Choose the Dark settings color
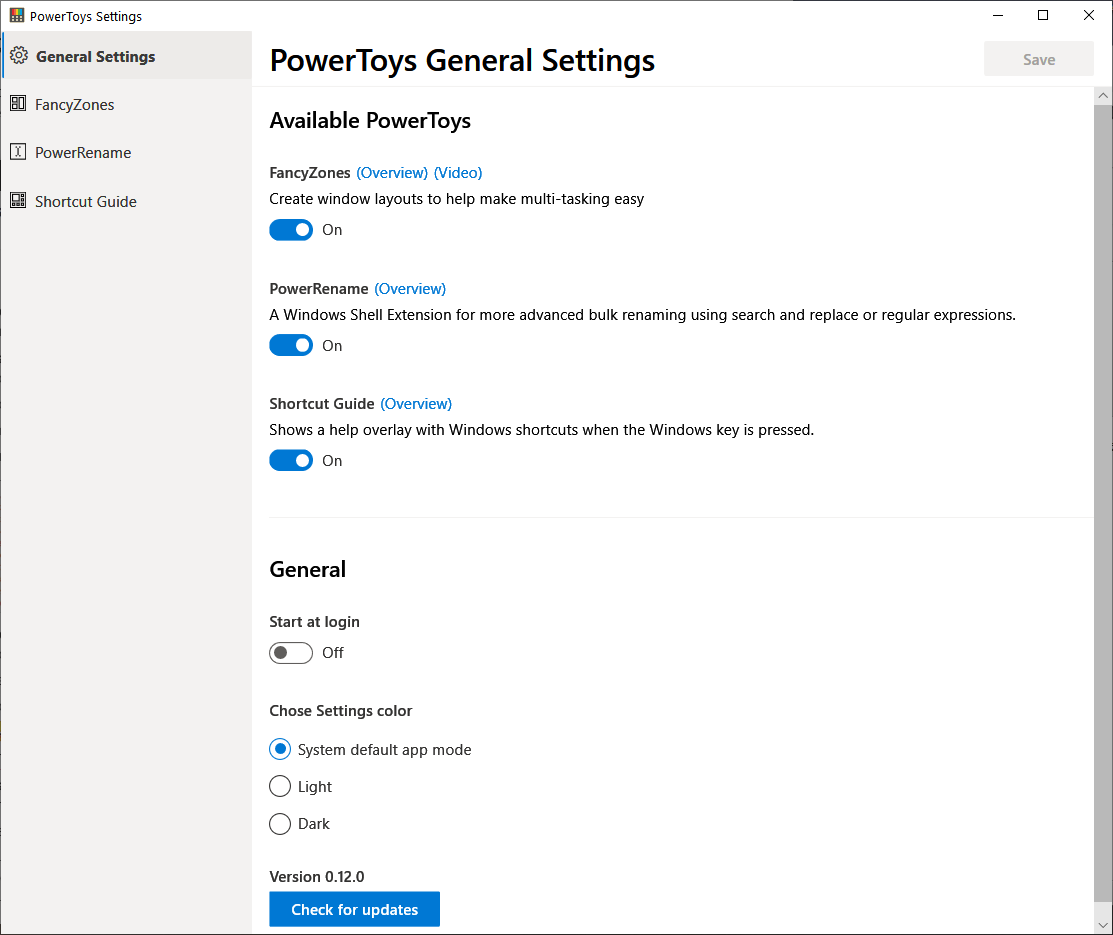 [280, 823]
